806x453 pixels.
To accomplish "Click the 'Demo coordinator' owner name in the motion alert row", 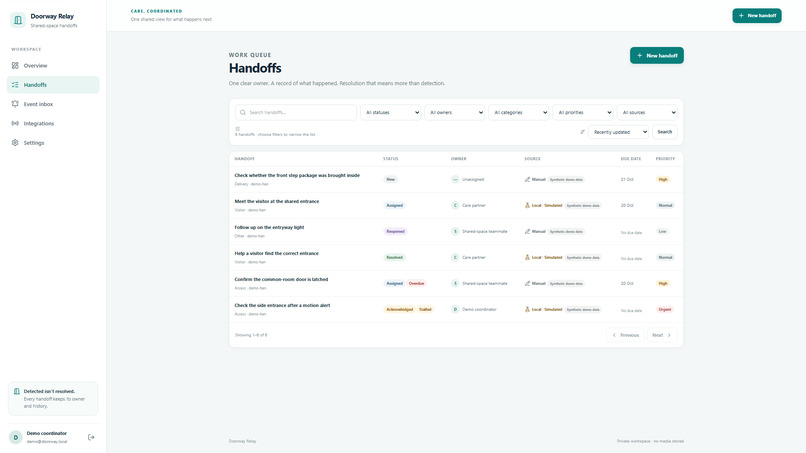I will (x=479, y=310).
